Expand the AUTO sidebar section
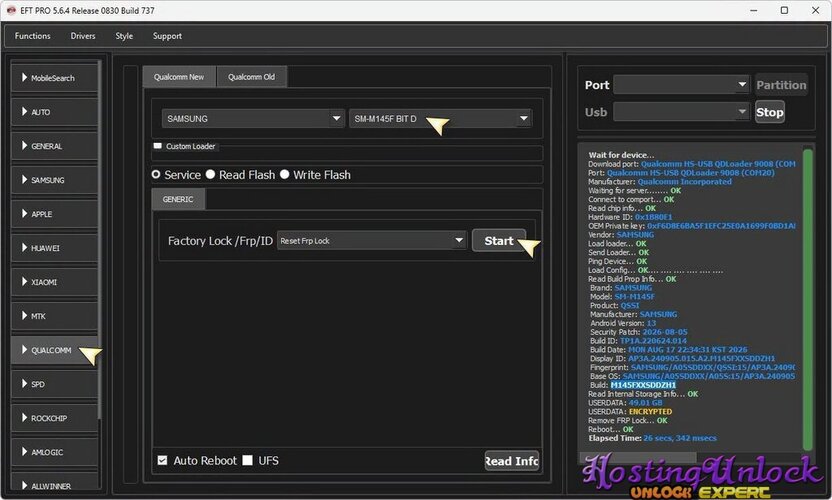 [x=54, y=112]
